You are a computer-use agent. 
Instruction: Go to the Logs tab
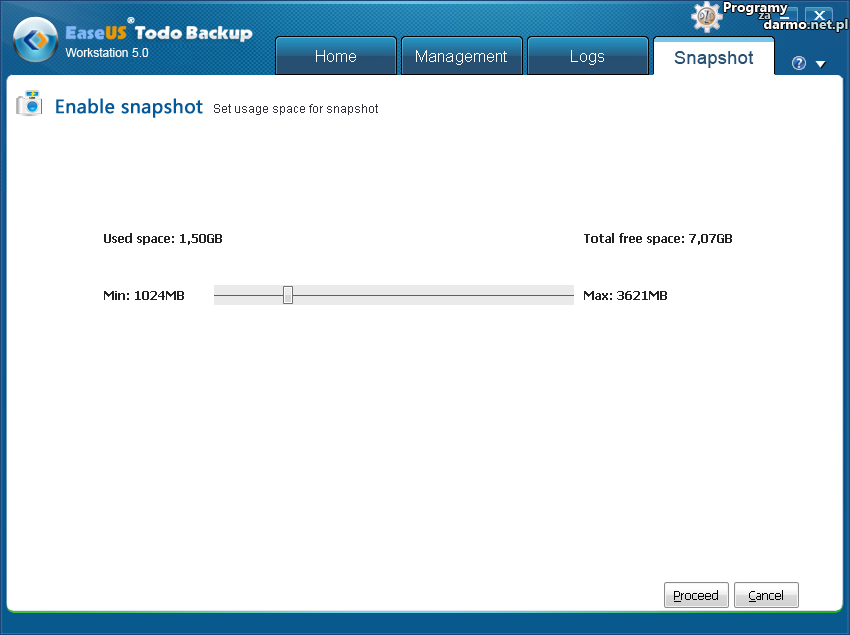(x=586, y=56)
